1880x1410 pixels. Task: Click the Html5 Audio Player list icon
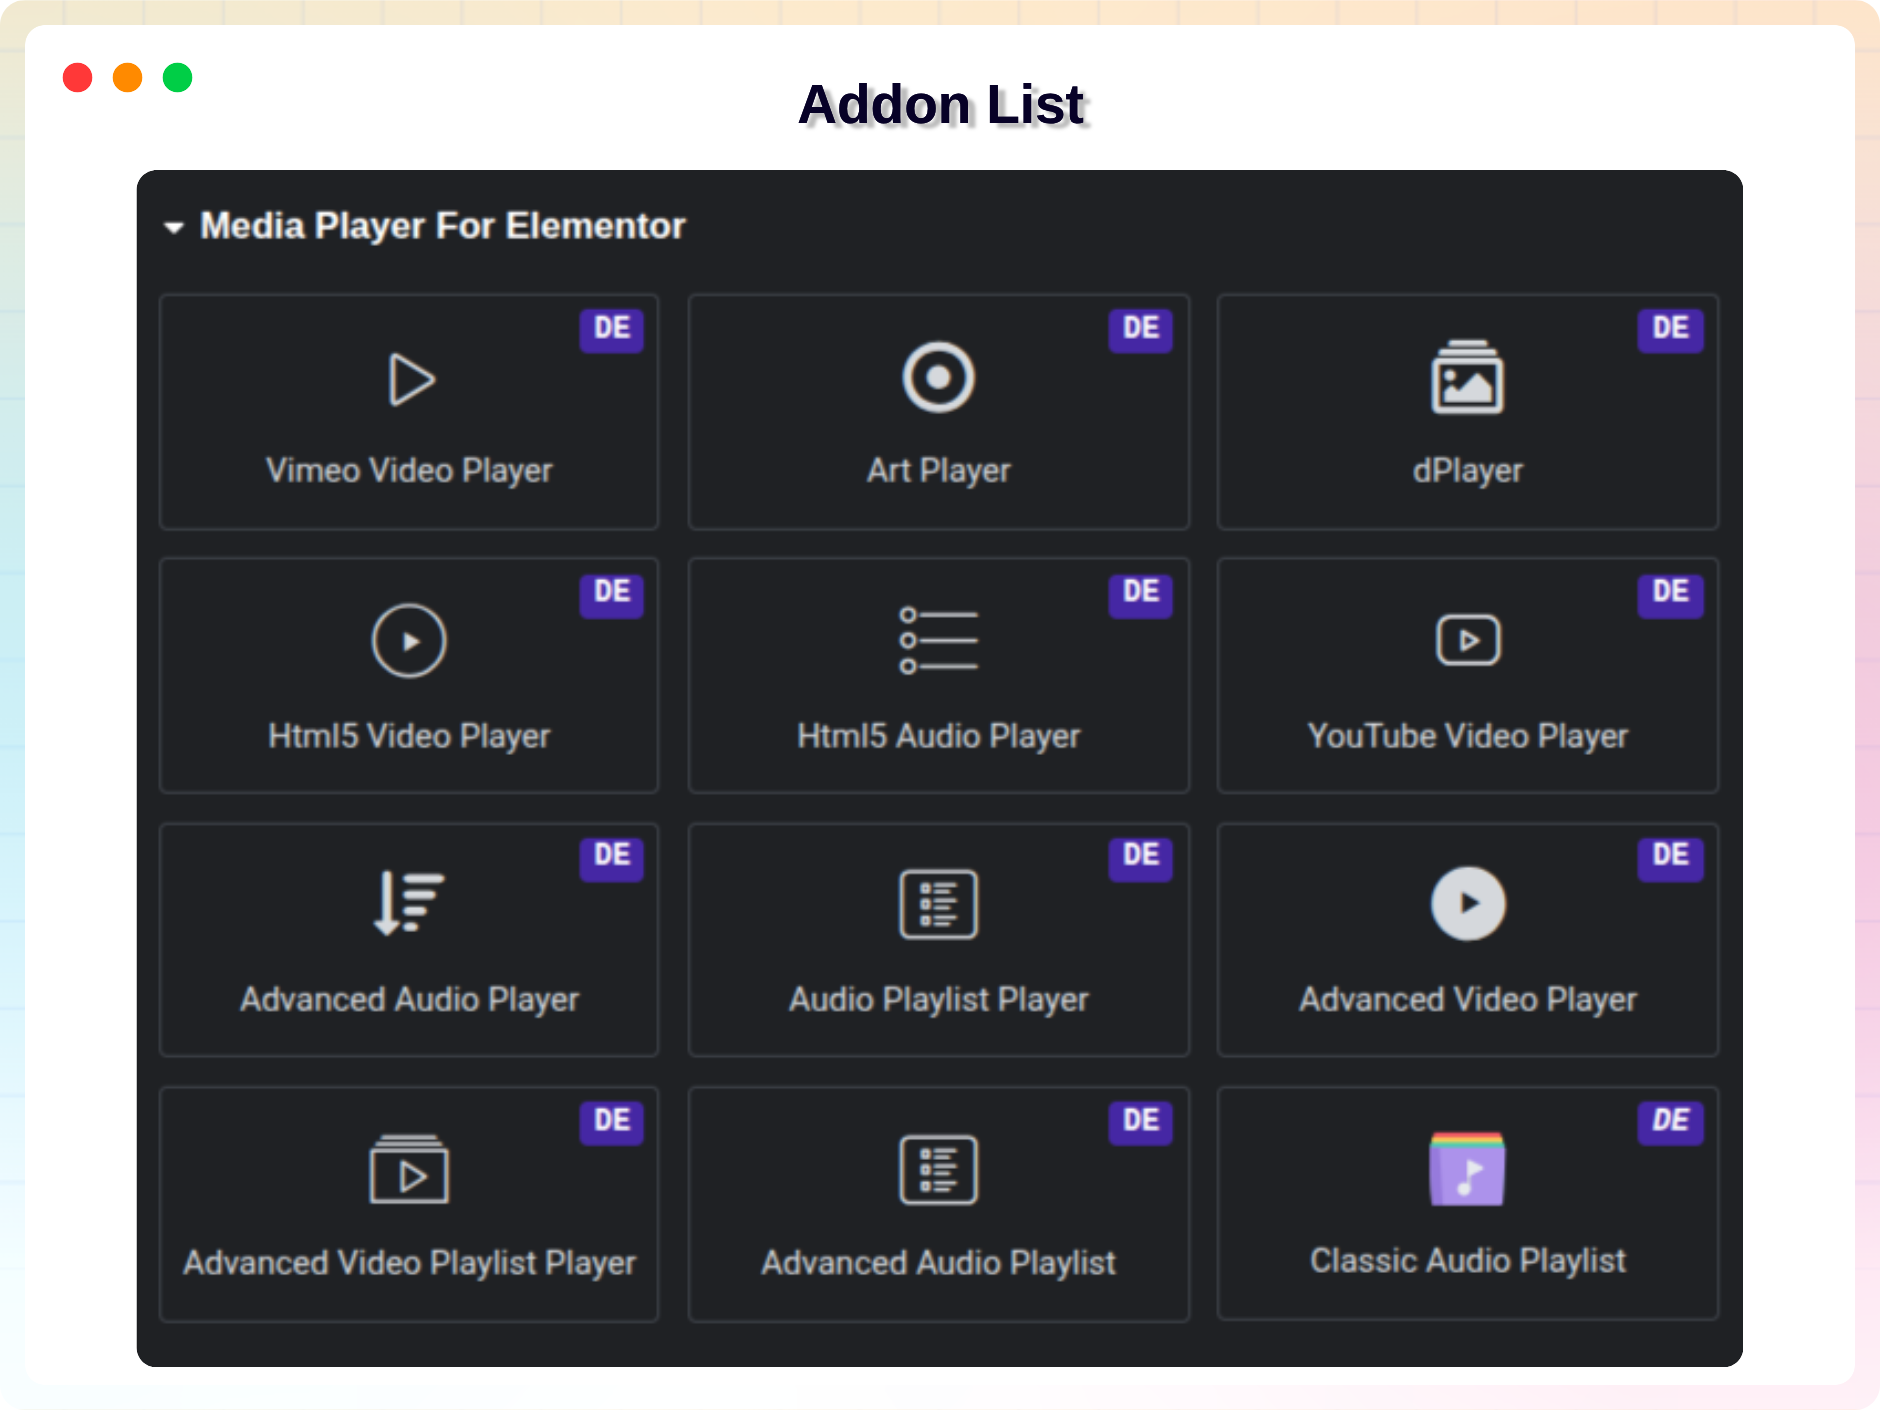coord(938,641)
